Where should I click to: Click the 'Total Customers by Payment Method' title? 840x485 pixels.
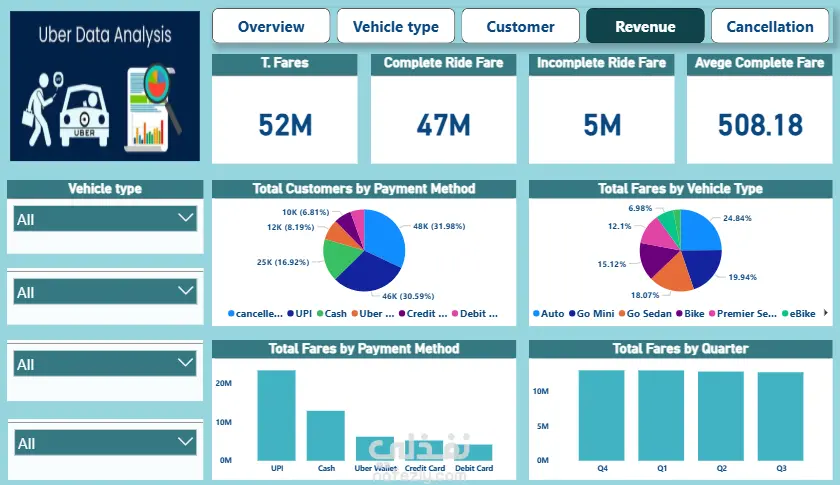[364, 189]
